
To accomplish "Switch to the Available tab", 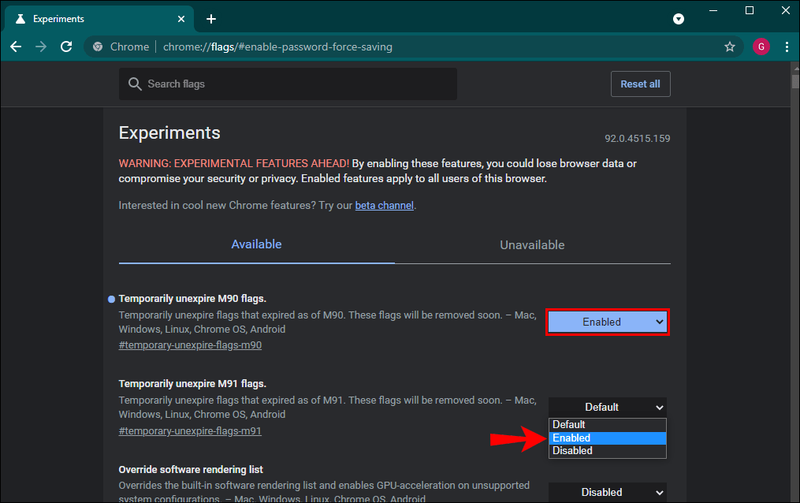I will [x=256, y=244].
